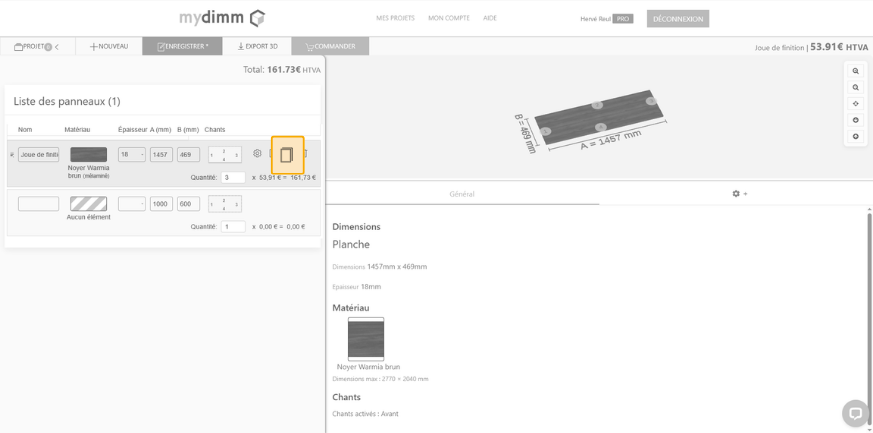Toggle the Chants edge selector for Joue de finition

pos(224,154)
